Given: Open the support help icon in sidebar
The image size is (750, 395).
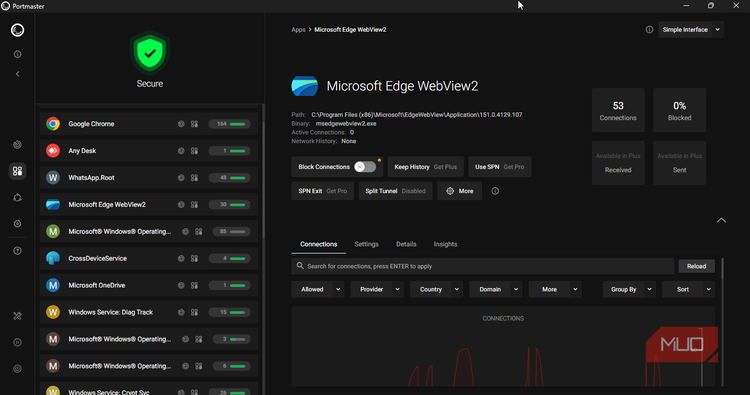Looking at the screenshot, I should point(18,251).
